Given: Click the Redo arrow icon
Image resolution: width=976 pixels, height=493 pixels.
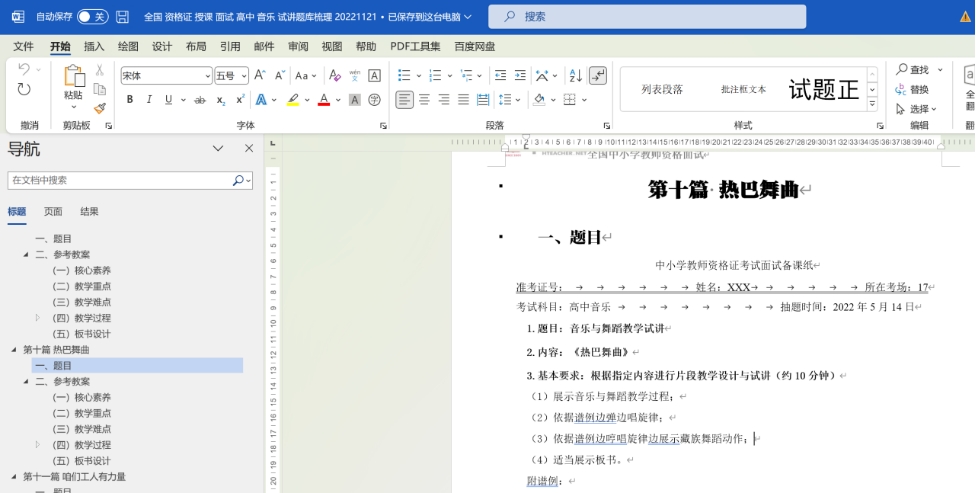Looking at the screenshot, I should tap(25, 89).
